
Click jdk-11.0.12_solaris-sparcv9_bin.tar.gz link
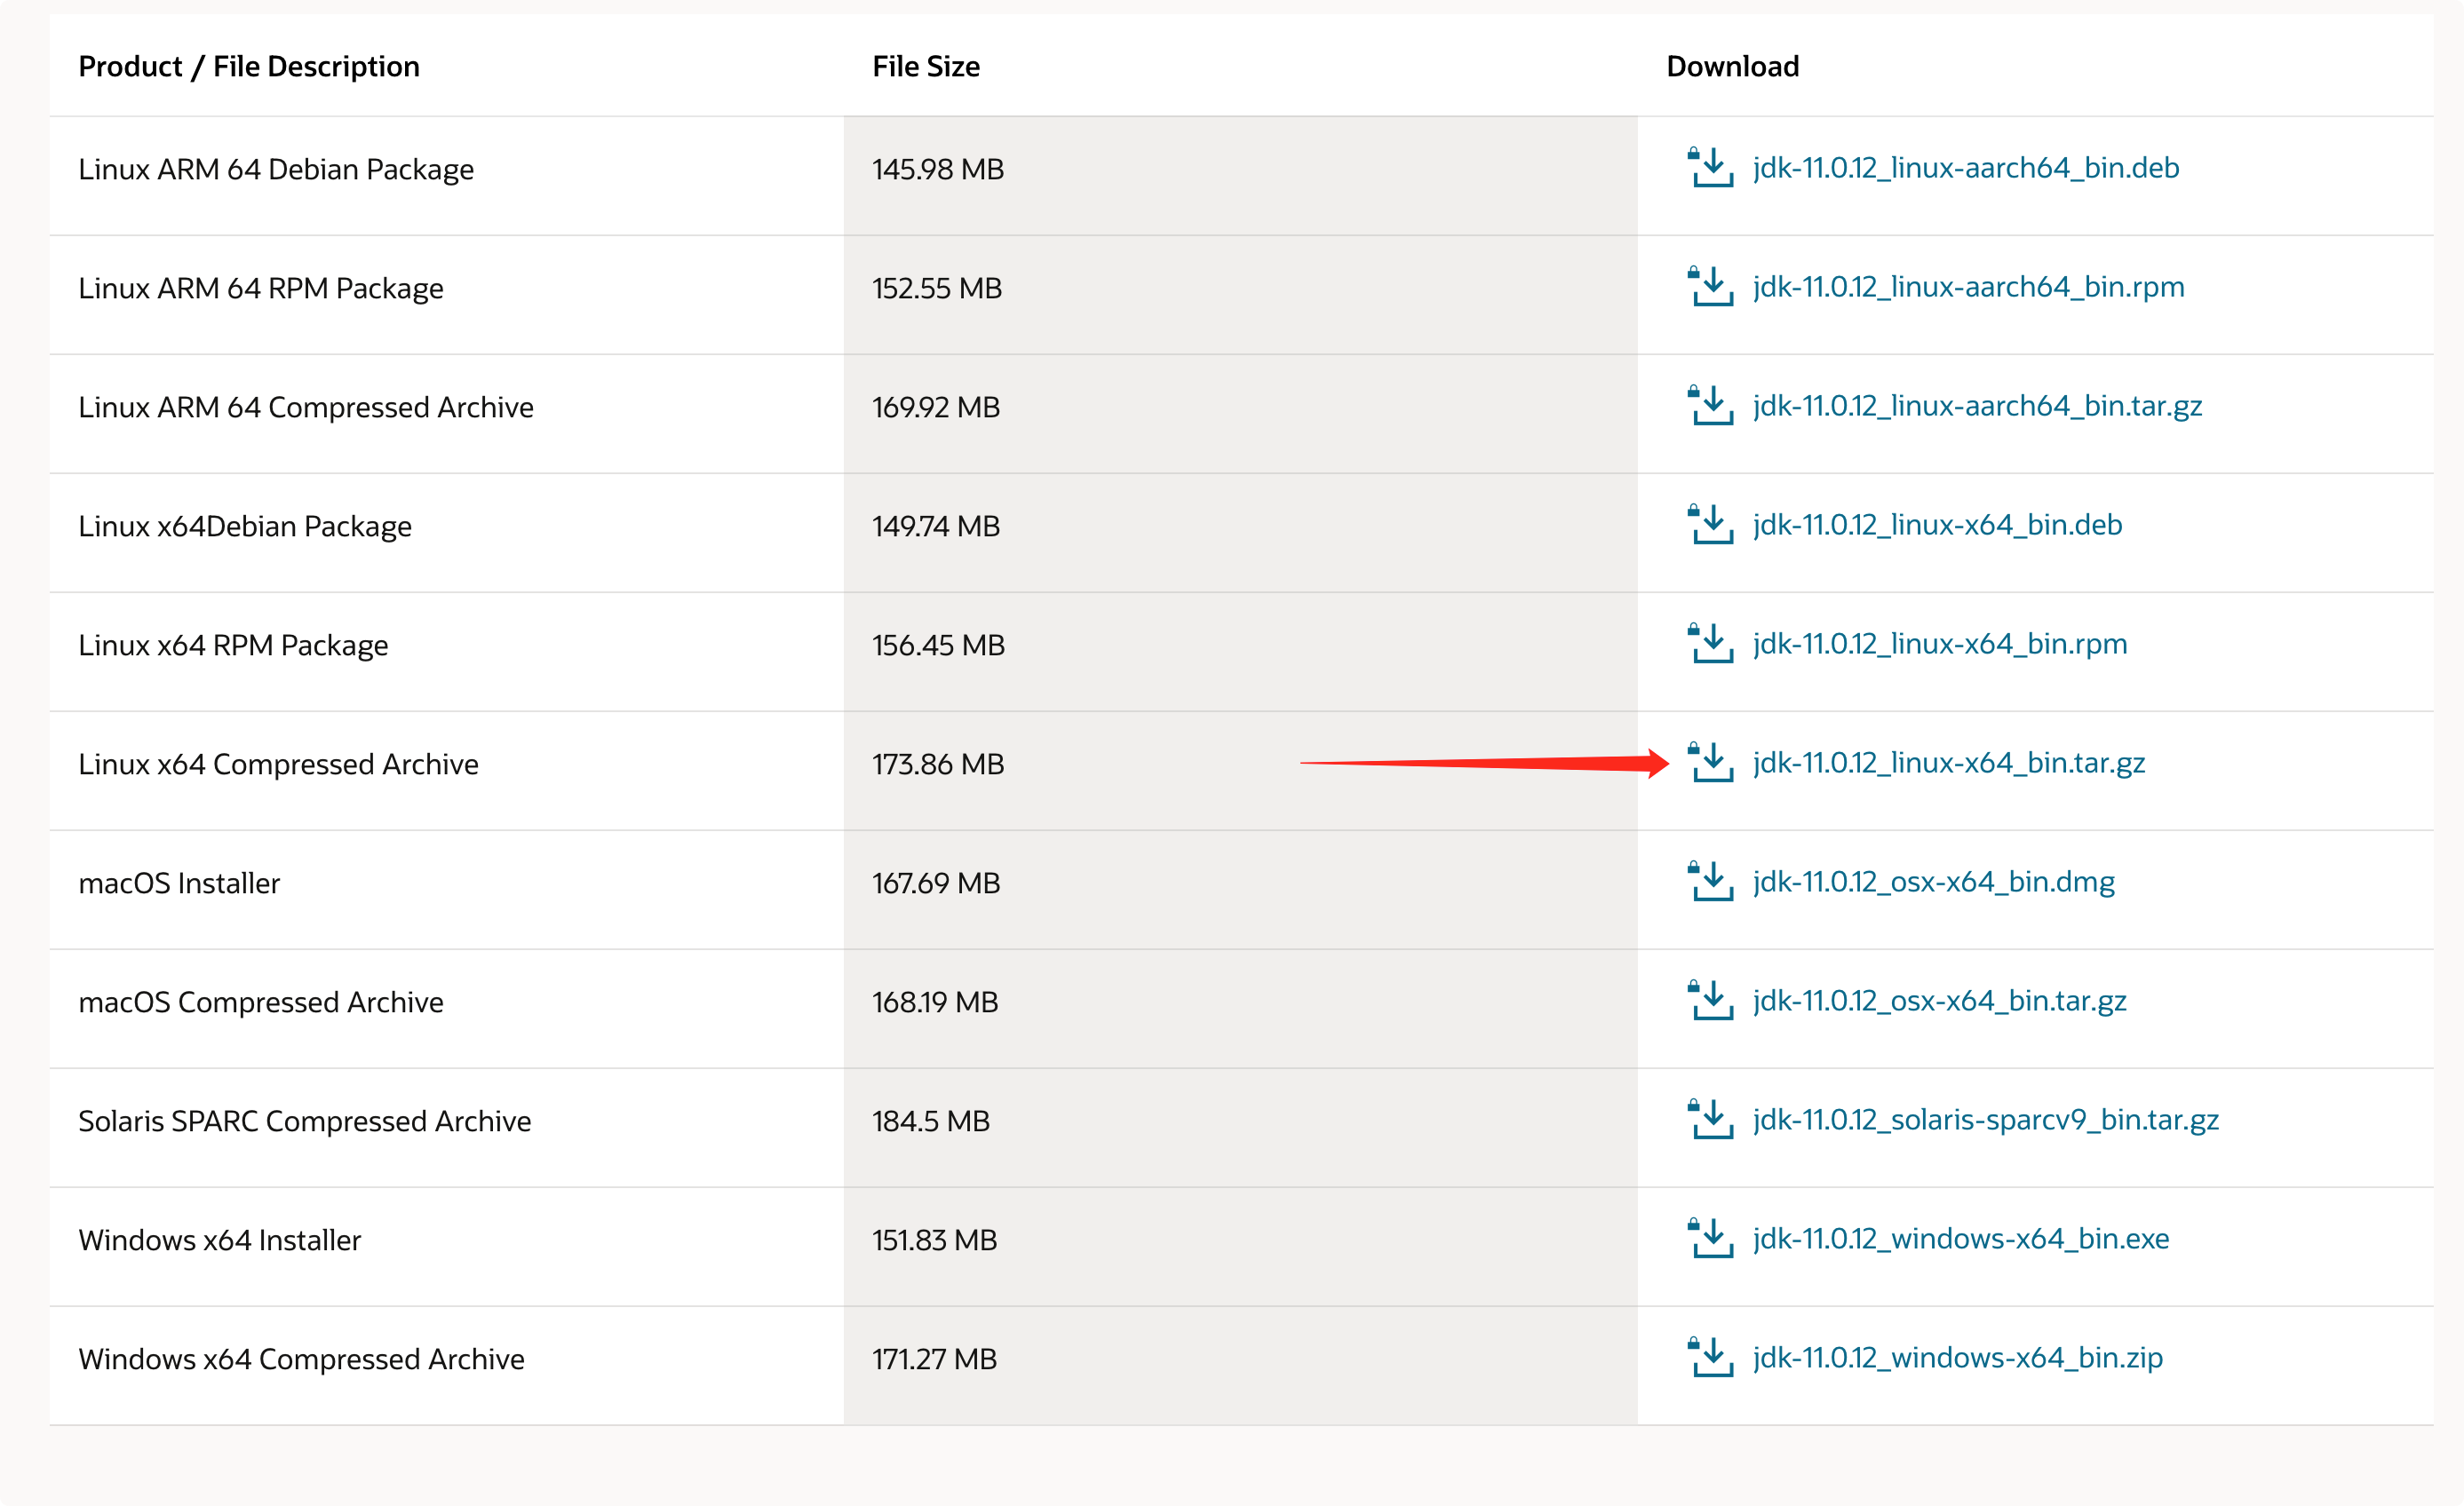tap(1985, 1120)
